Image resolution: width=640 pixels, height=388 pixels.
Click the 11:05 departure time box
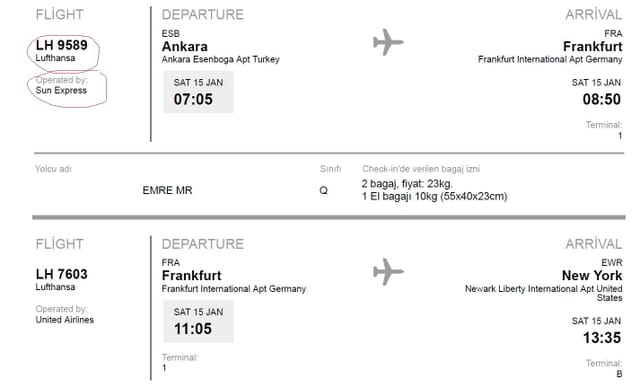pyautogui.click(x=198, y=321)
